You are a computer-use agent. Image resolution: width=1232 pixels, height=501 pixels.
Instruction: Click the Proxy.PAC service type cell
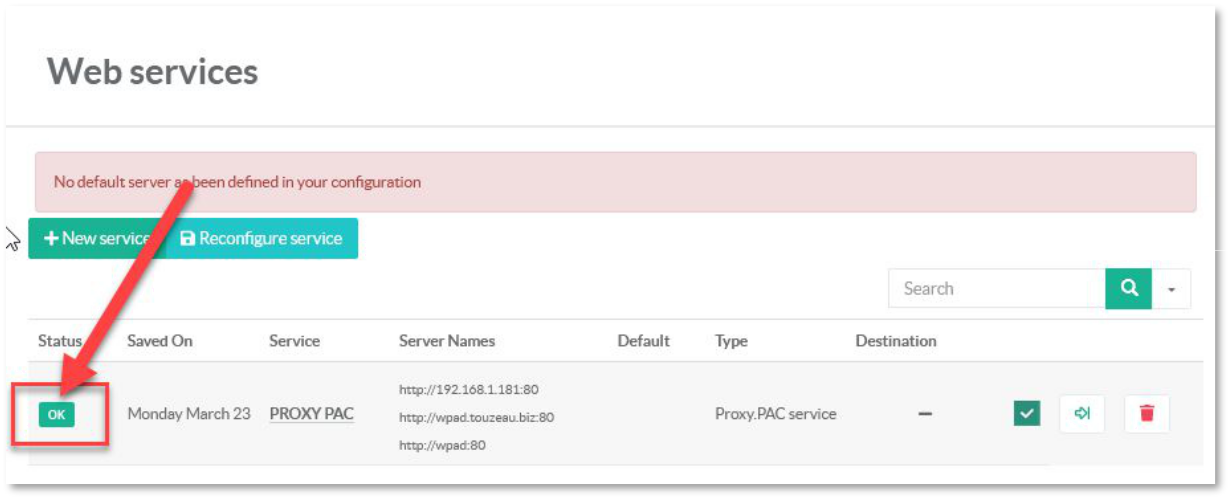775,414
